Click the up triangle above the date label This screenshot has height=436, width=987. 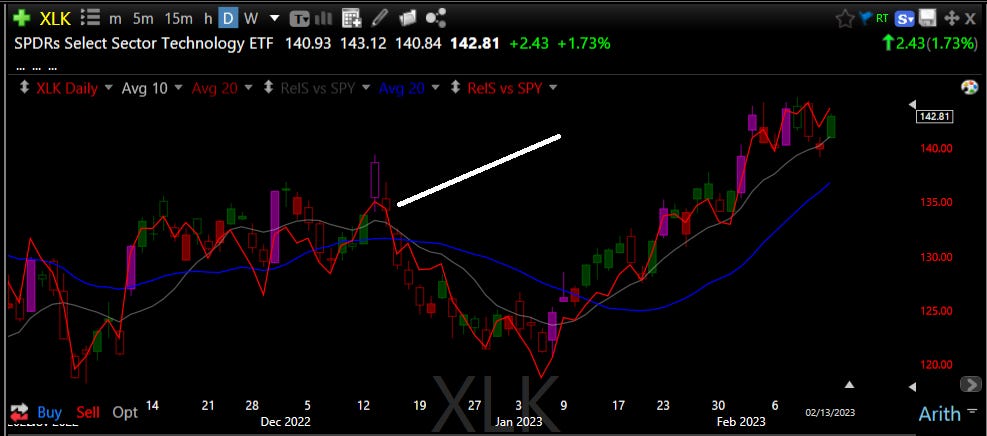849,384
